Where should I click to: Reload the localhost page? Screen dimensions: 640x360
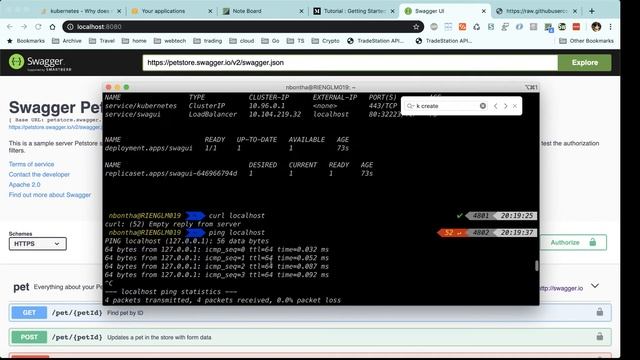click(x=38, y=27)
